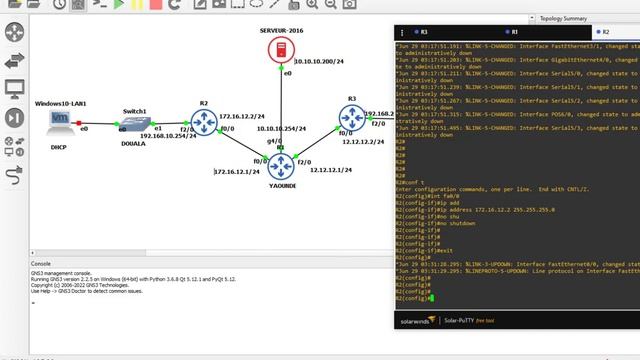Select the add note tool
This screenshot has height=360, width=640.
(x=200, y=4)
